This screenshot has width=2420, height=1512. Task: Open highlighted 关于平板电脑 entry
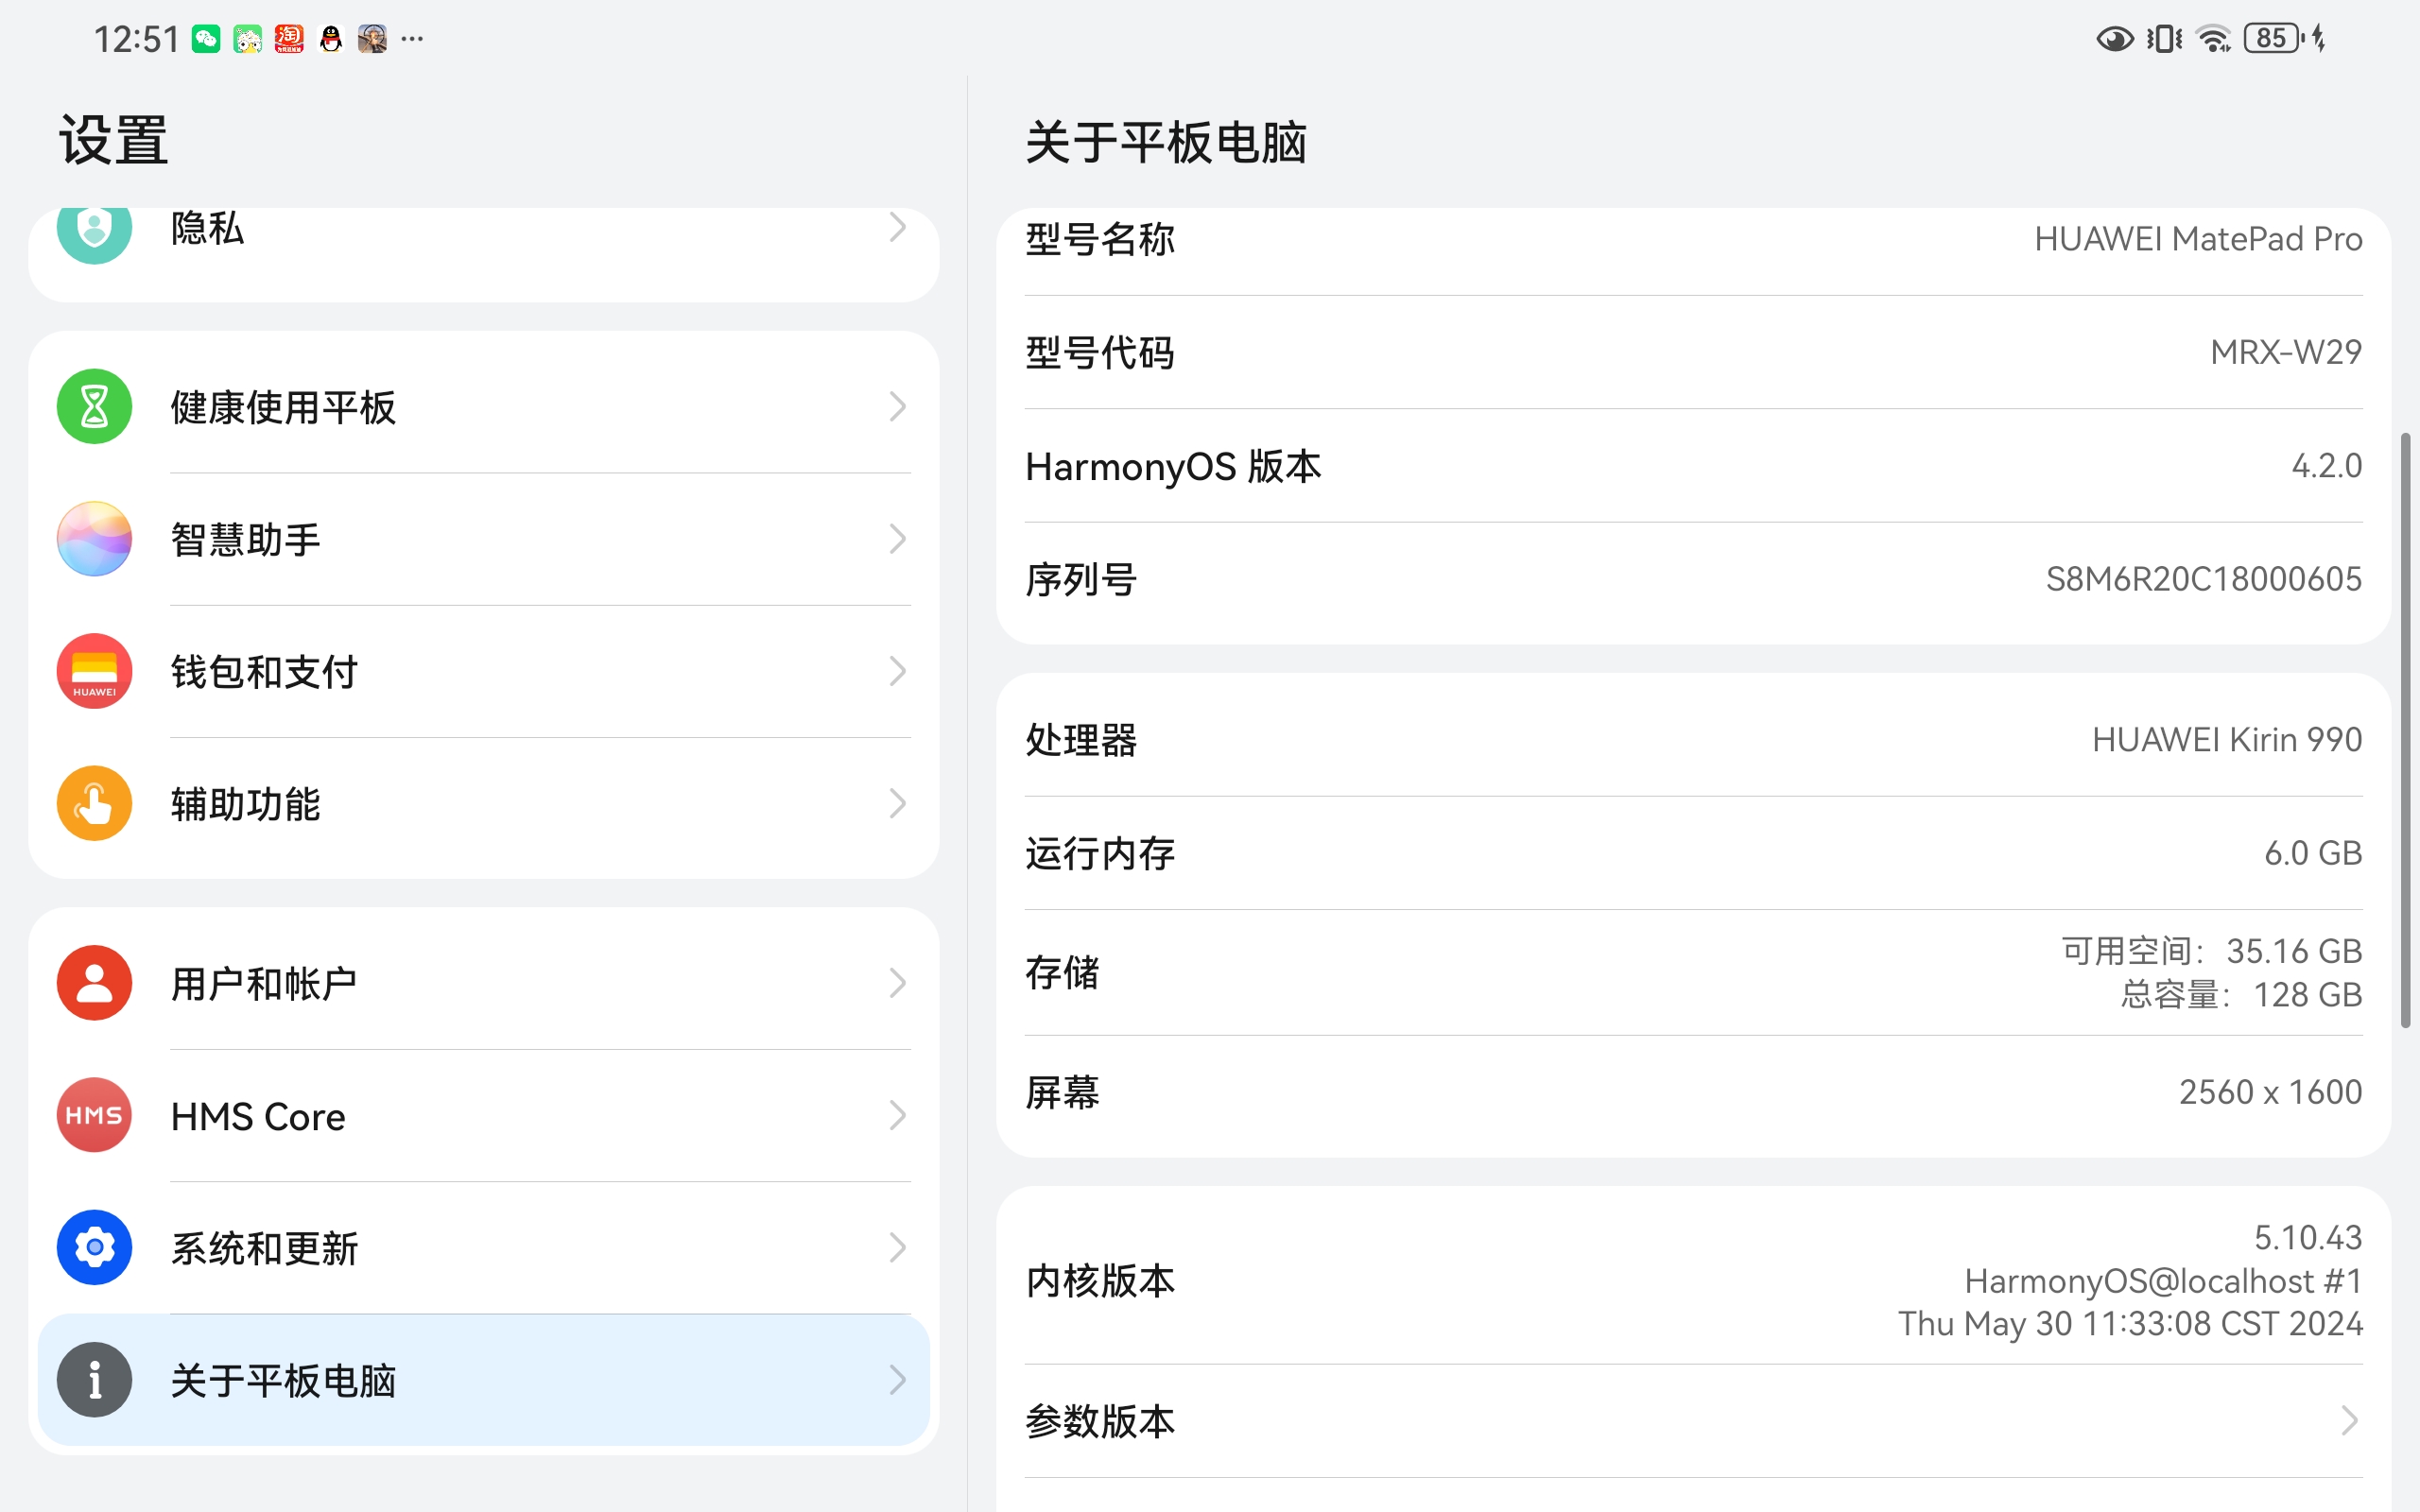click(x=484, y=1380)
